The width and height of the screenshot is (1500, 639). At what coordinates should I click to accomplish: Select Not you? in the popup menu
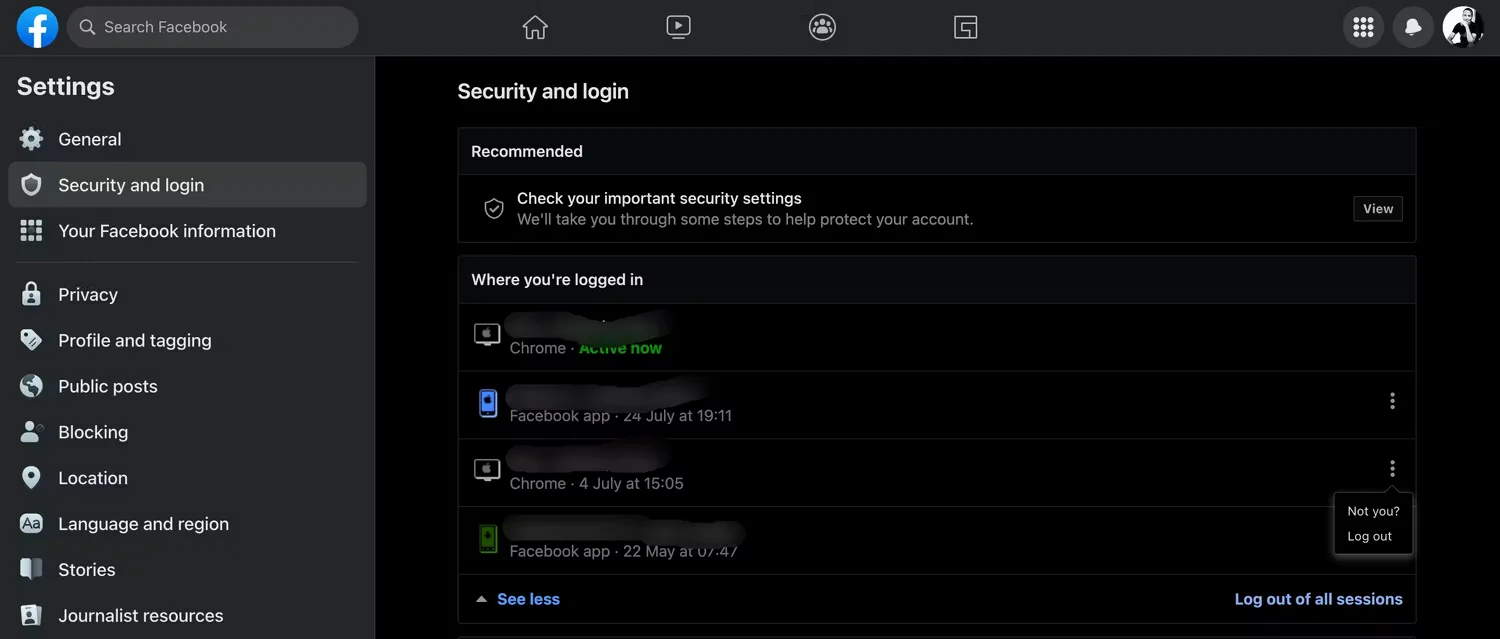point(1373,511)
